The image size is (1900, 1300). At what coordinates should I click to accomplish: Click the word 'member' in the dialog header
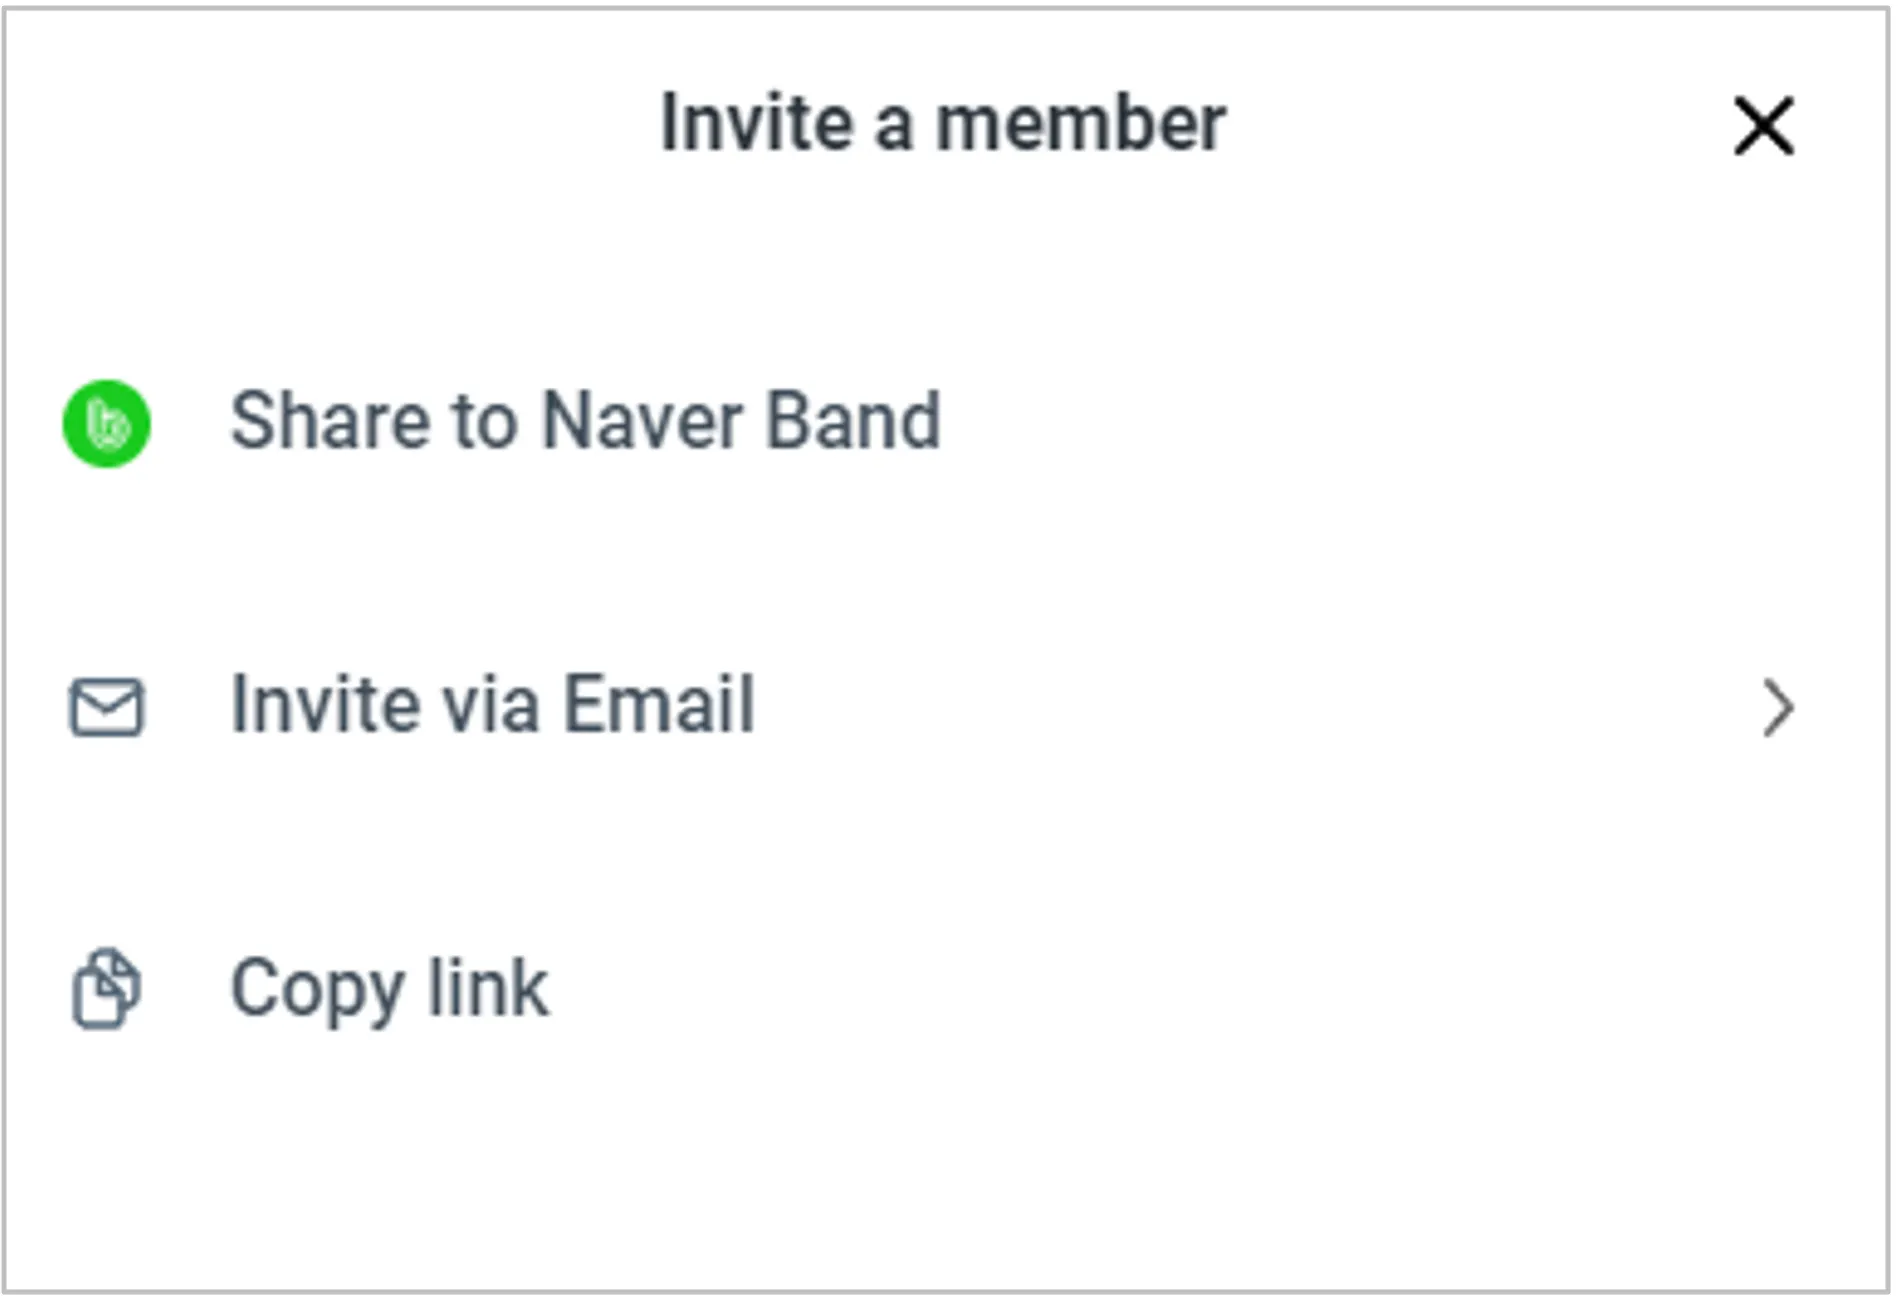[x=1080, y=124]
